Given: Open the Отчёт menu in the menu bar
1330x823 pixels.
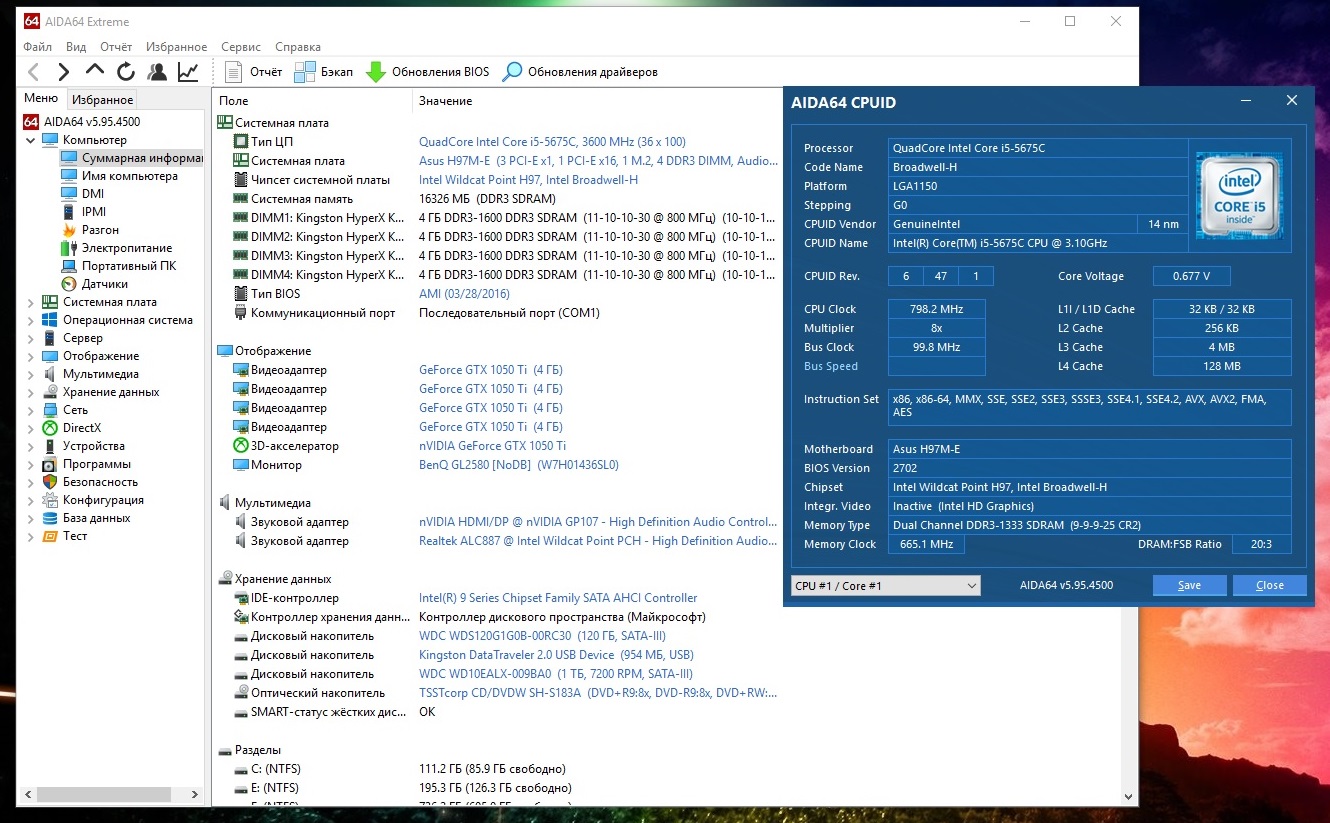Looking at the screenshot, I should 116,47.
